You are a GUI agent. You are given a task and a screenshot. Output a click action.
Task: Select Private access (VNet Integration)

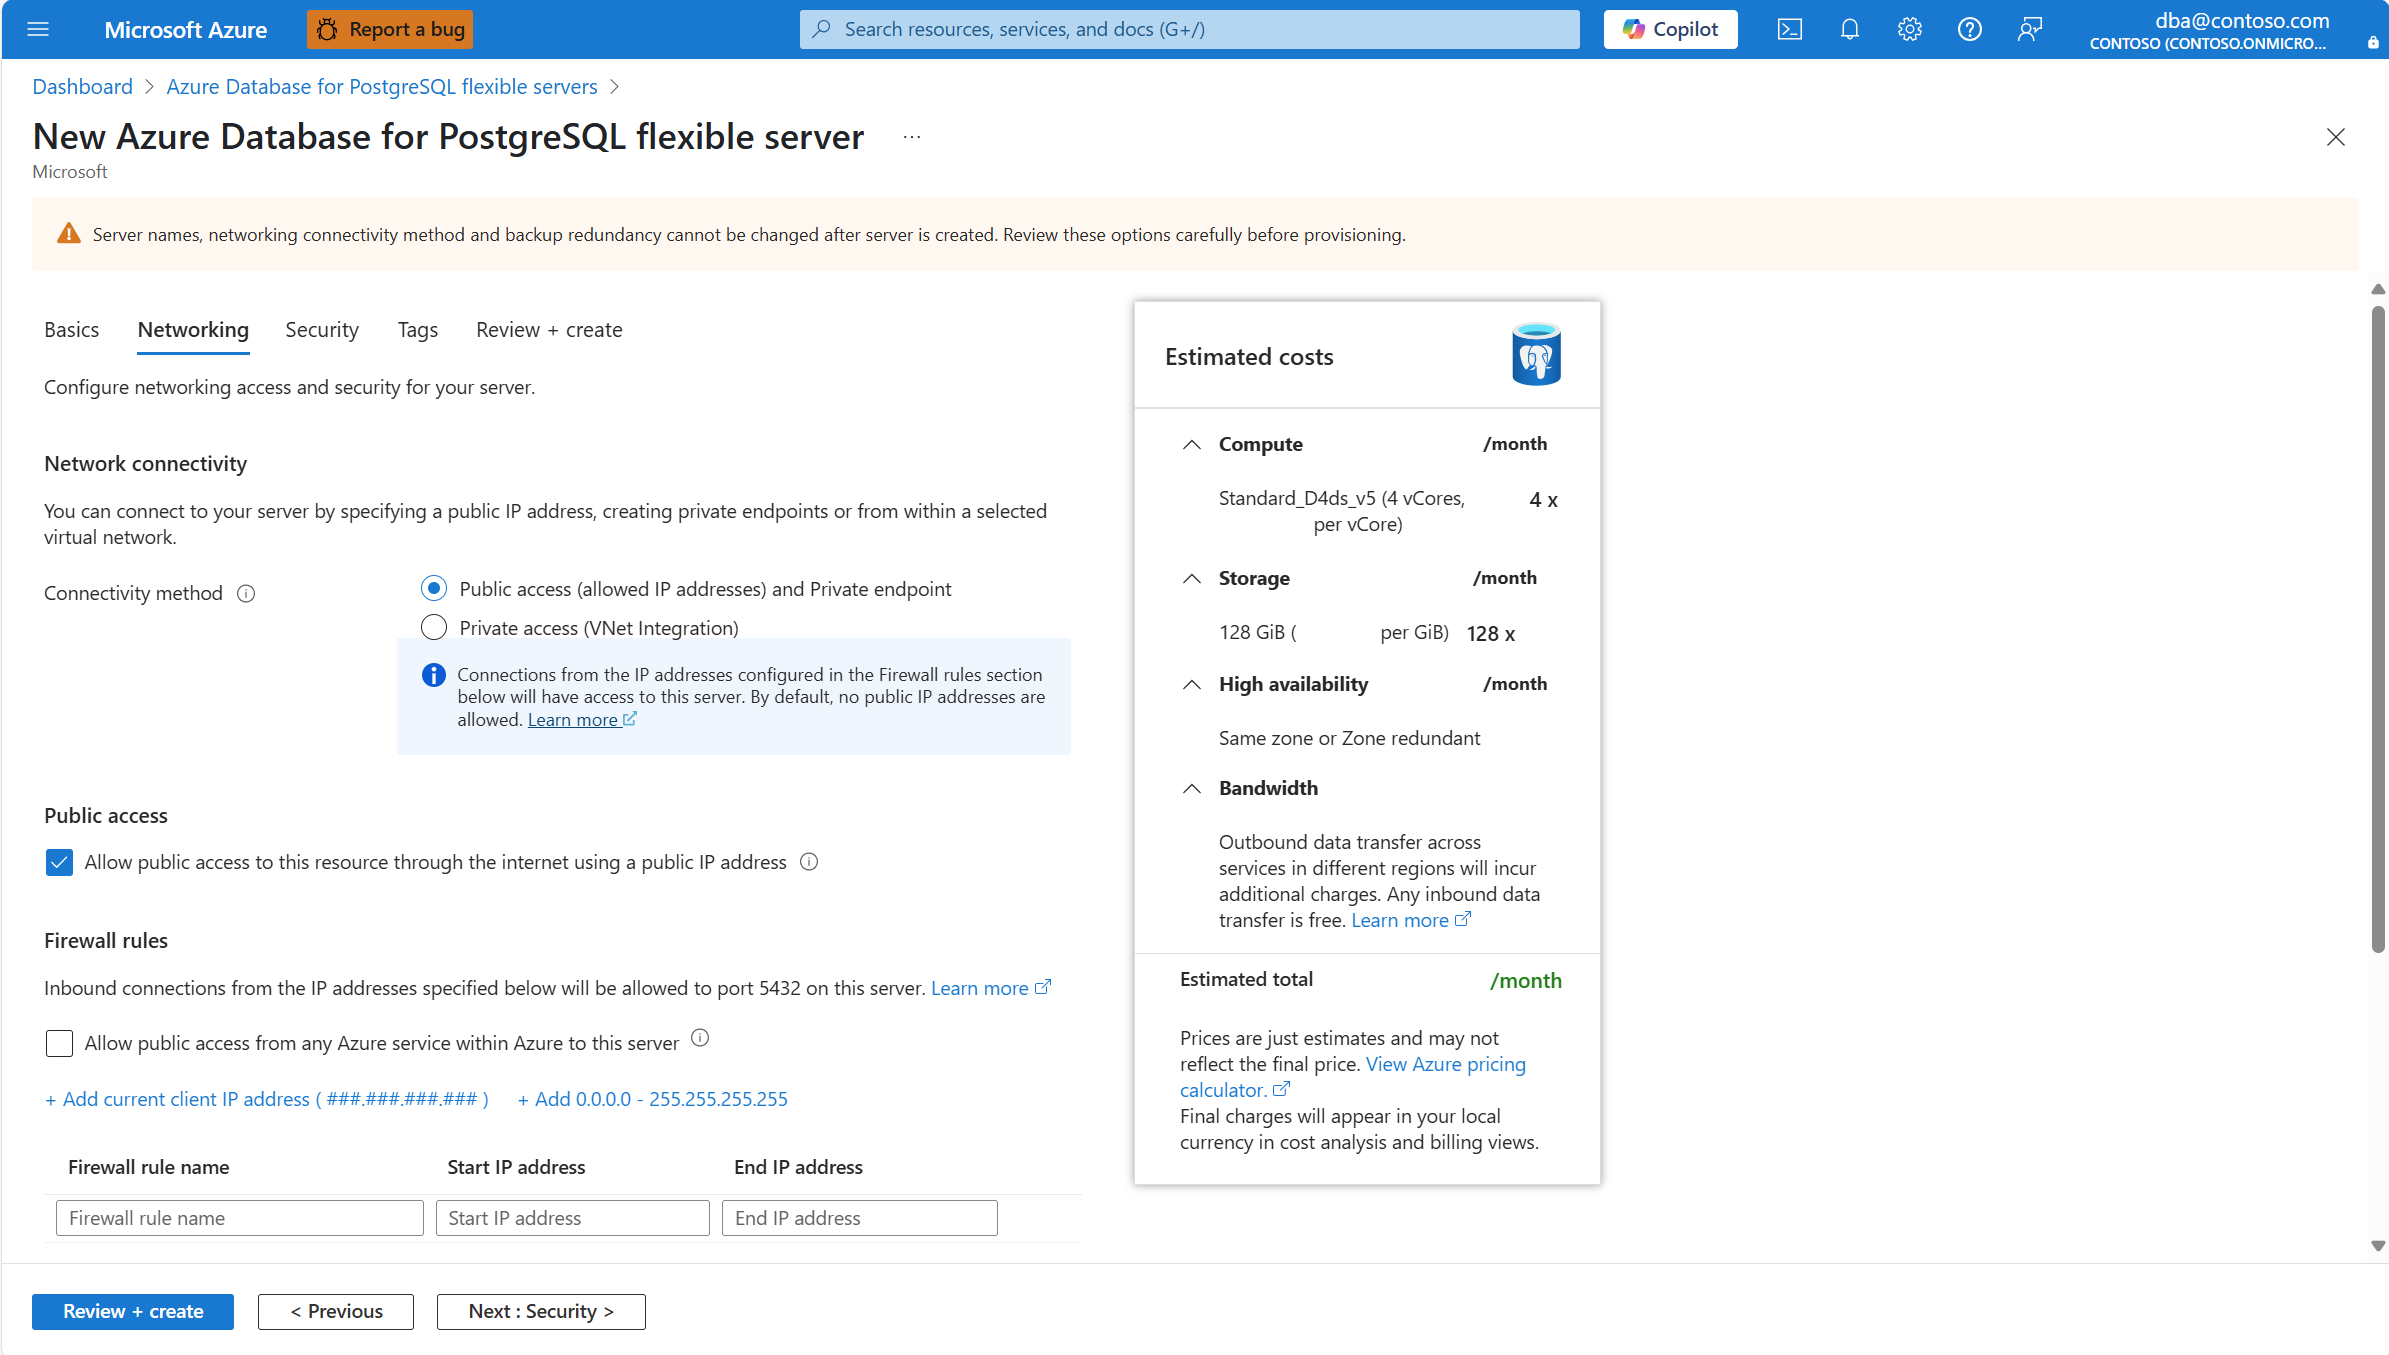point(433,627)
